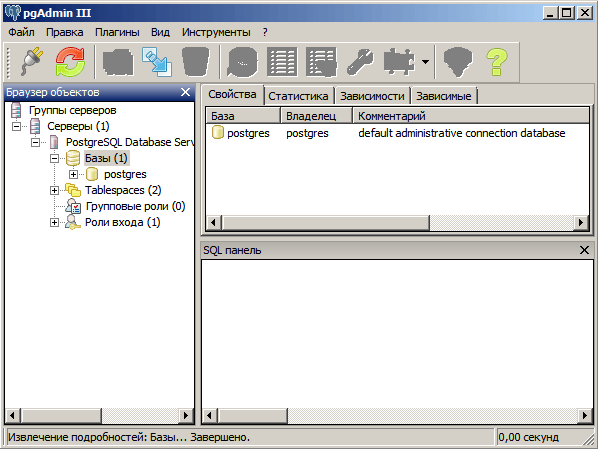The image size is (598, 449).
Task: Click the SQL query tool icon
Action: (x=242, y=62)
